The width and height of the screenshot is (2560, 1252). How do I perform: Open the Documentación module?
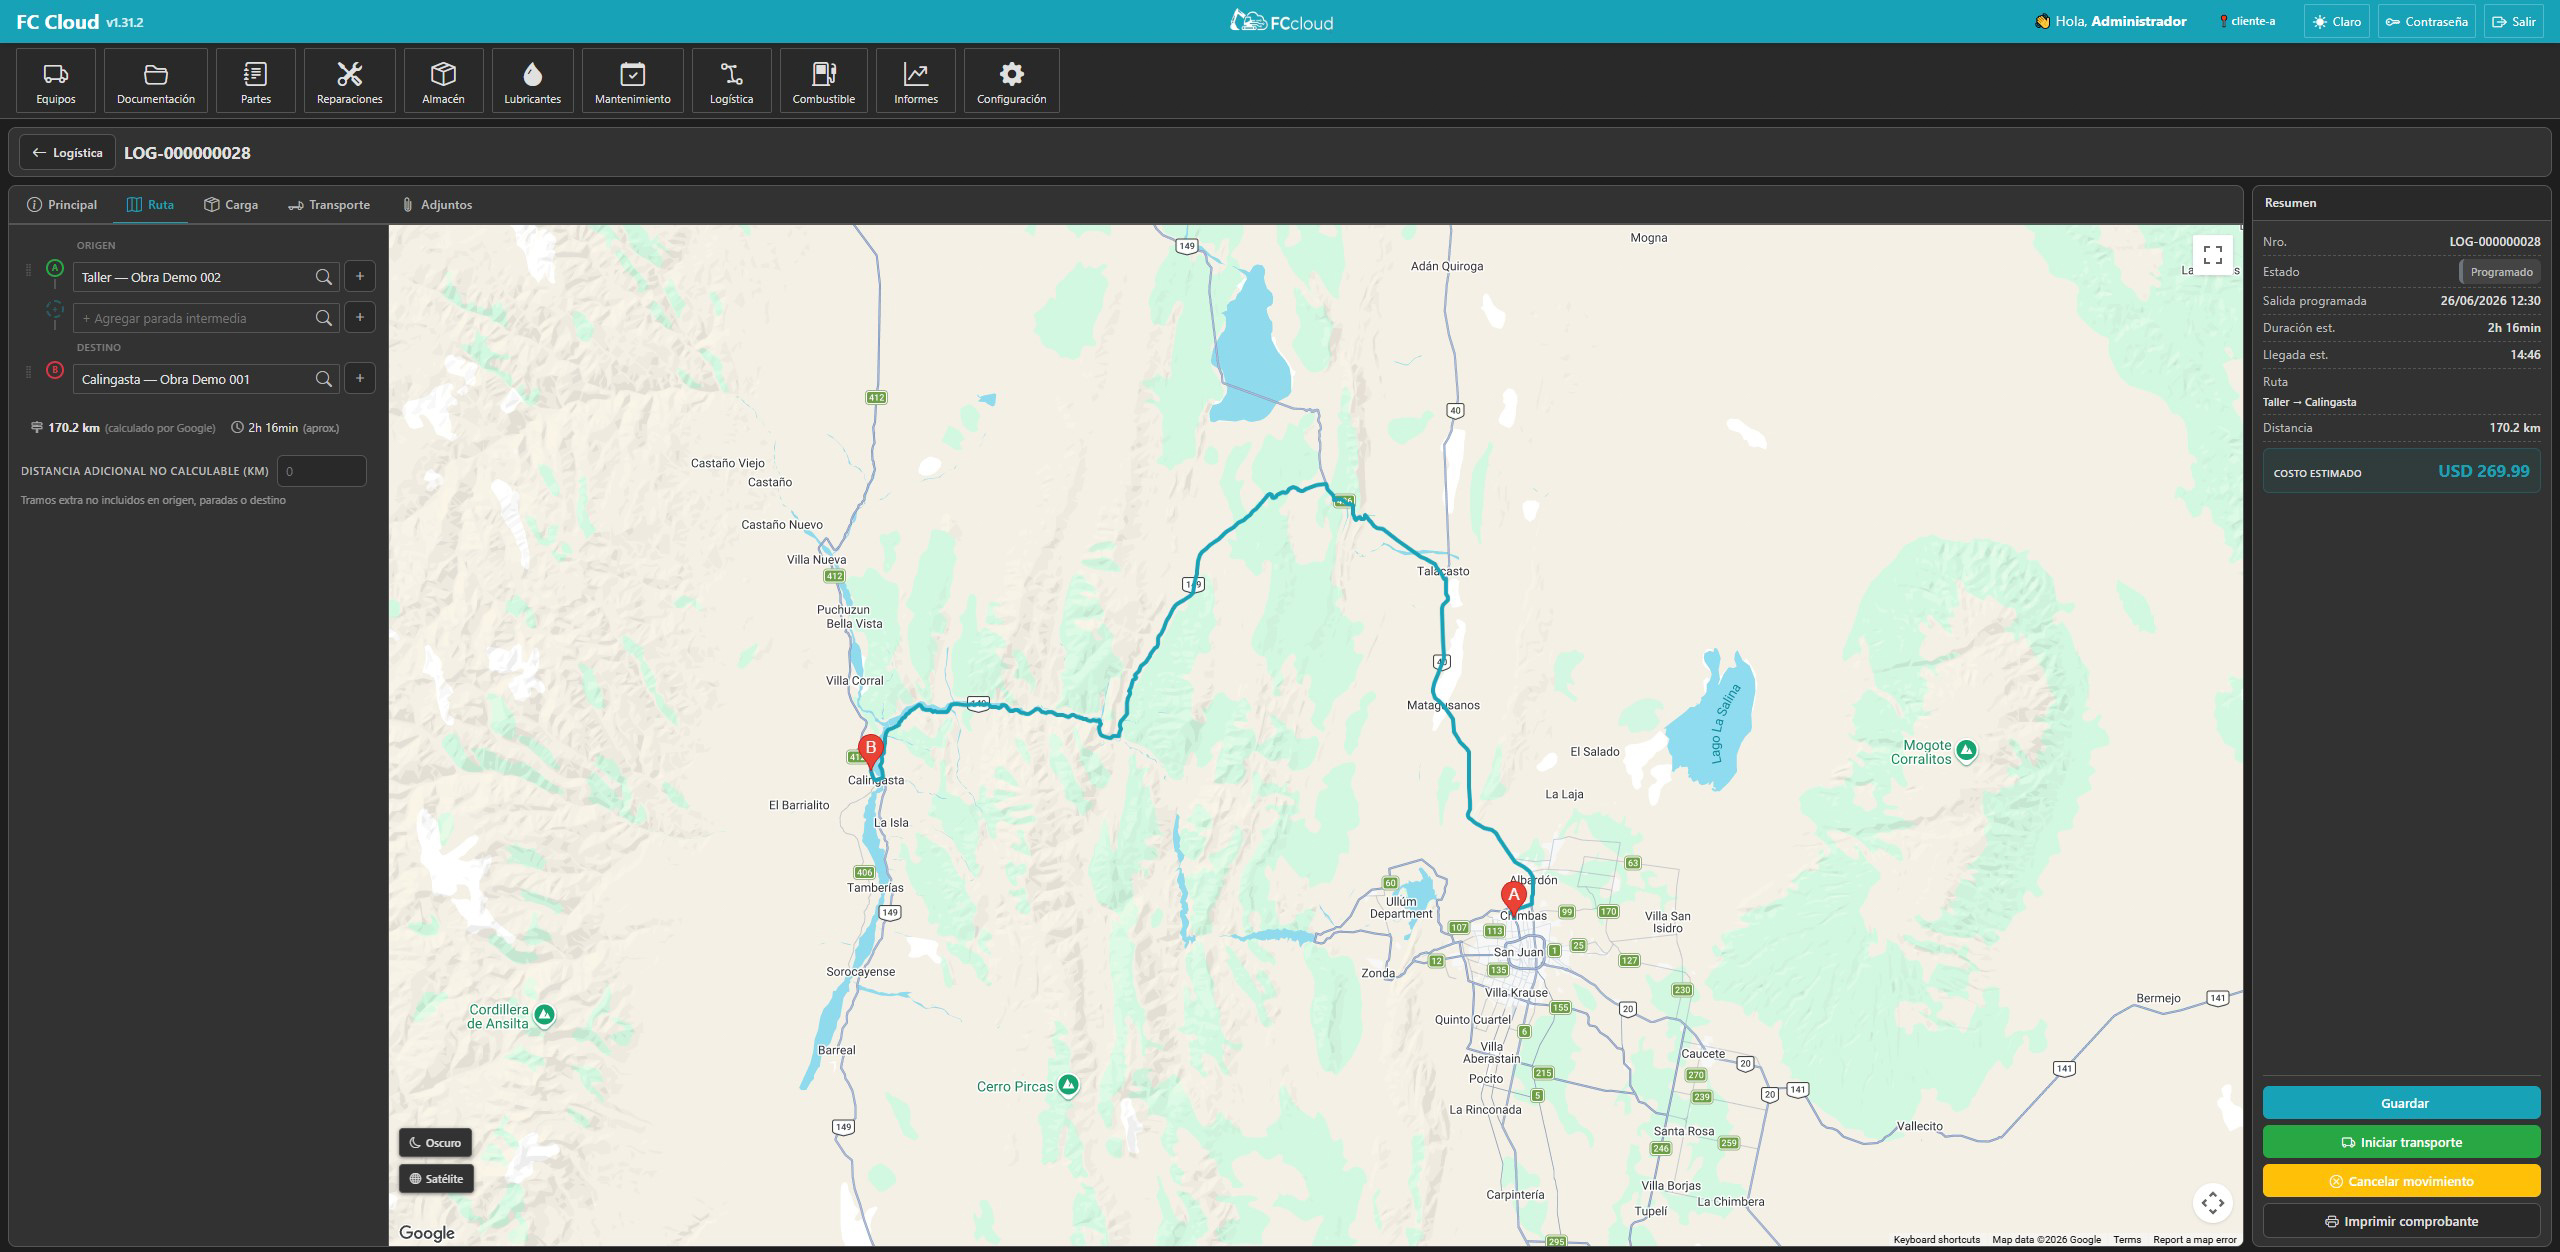(x=156, y=81)
